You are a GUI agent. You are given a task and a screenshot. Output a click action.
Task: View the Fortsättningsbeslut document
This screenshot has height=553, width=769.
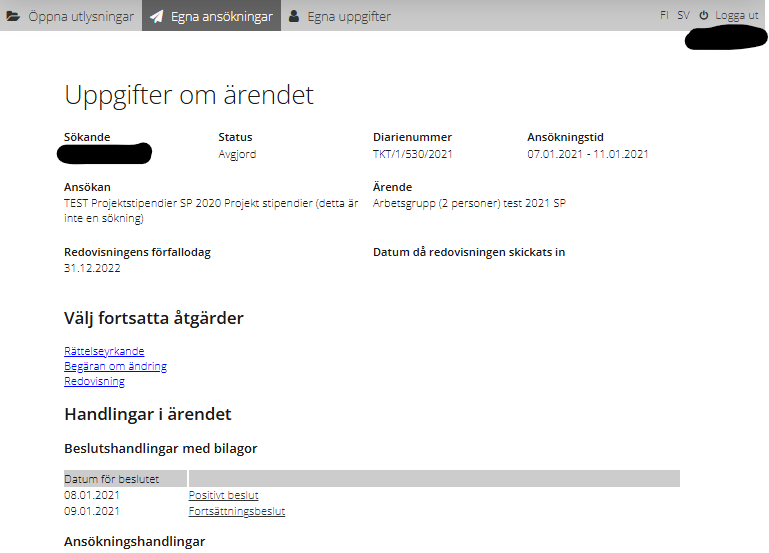[236, 511]
